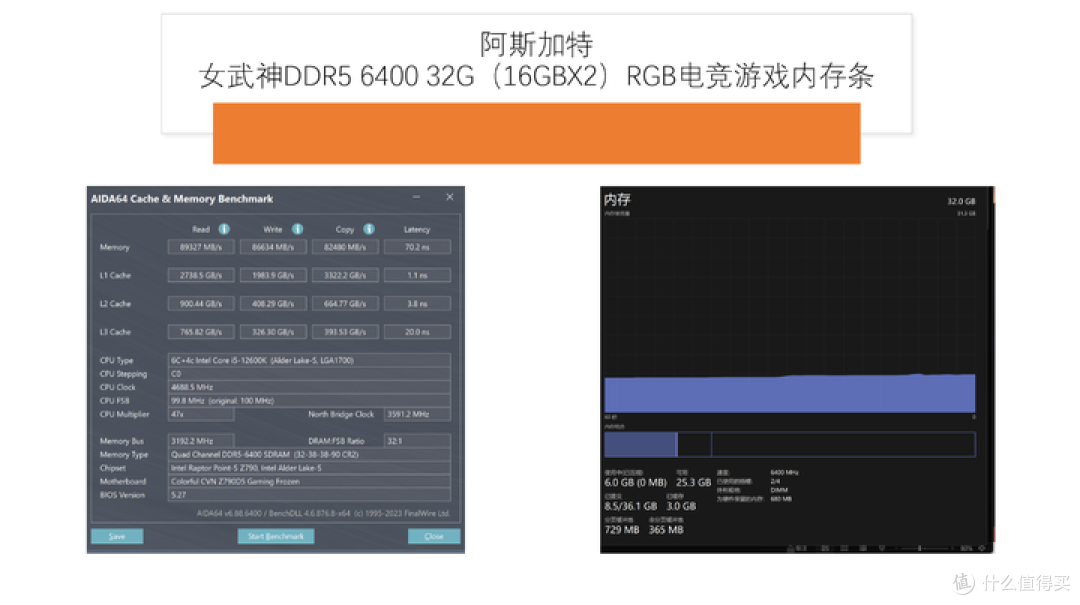Image resolution: width=1080 pixels, height=605 pixels.
Task: Click the DIMM form factor value
Action: pyautogui.click(x=778, y=490)
